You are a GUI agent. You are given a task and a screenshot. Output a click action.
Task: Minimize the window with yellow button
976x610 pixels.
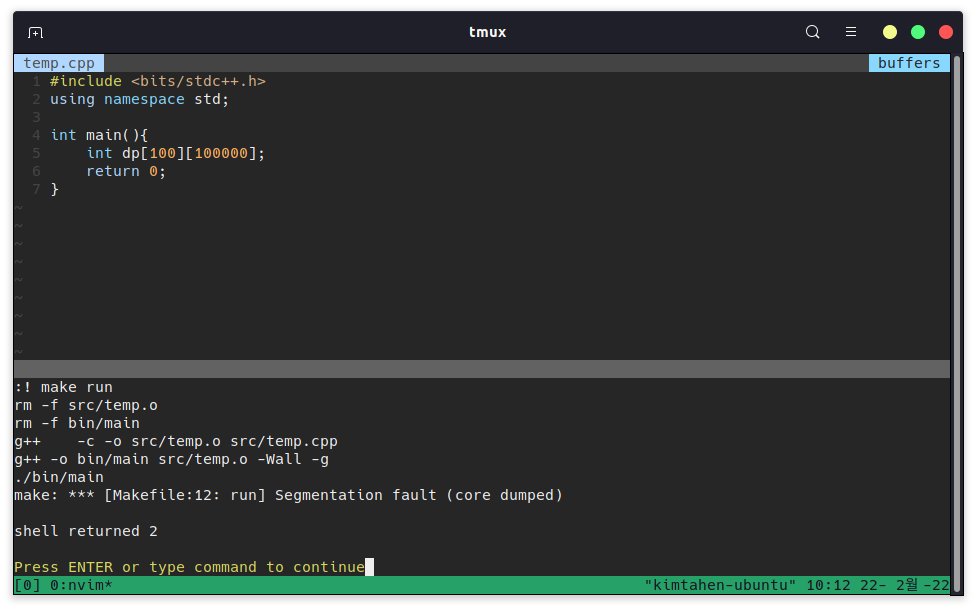tap(889, 32)
